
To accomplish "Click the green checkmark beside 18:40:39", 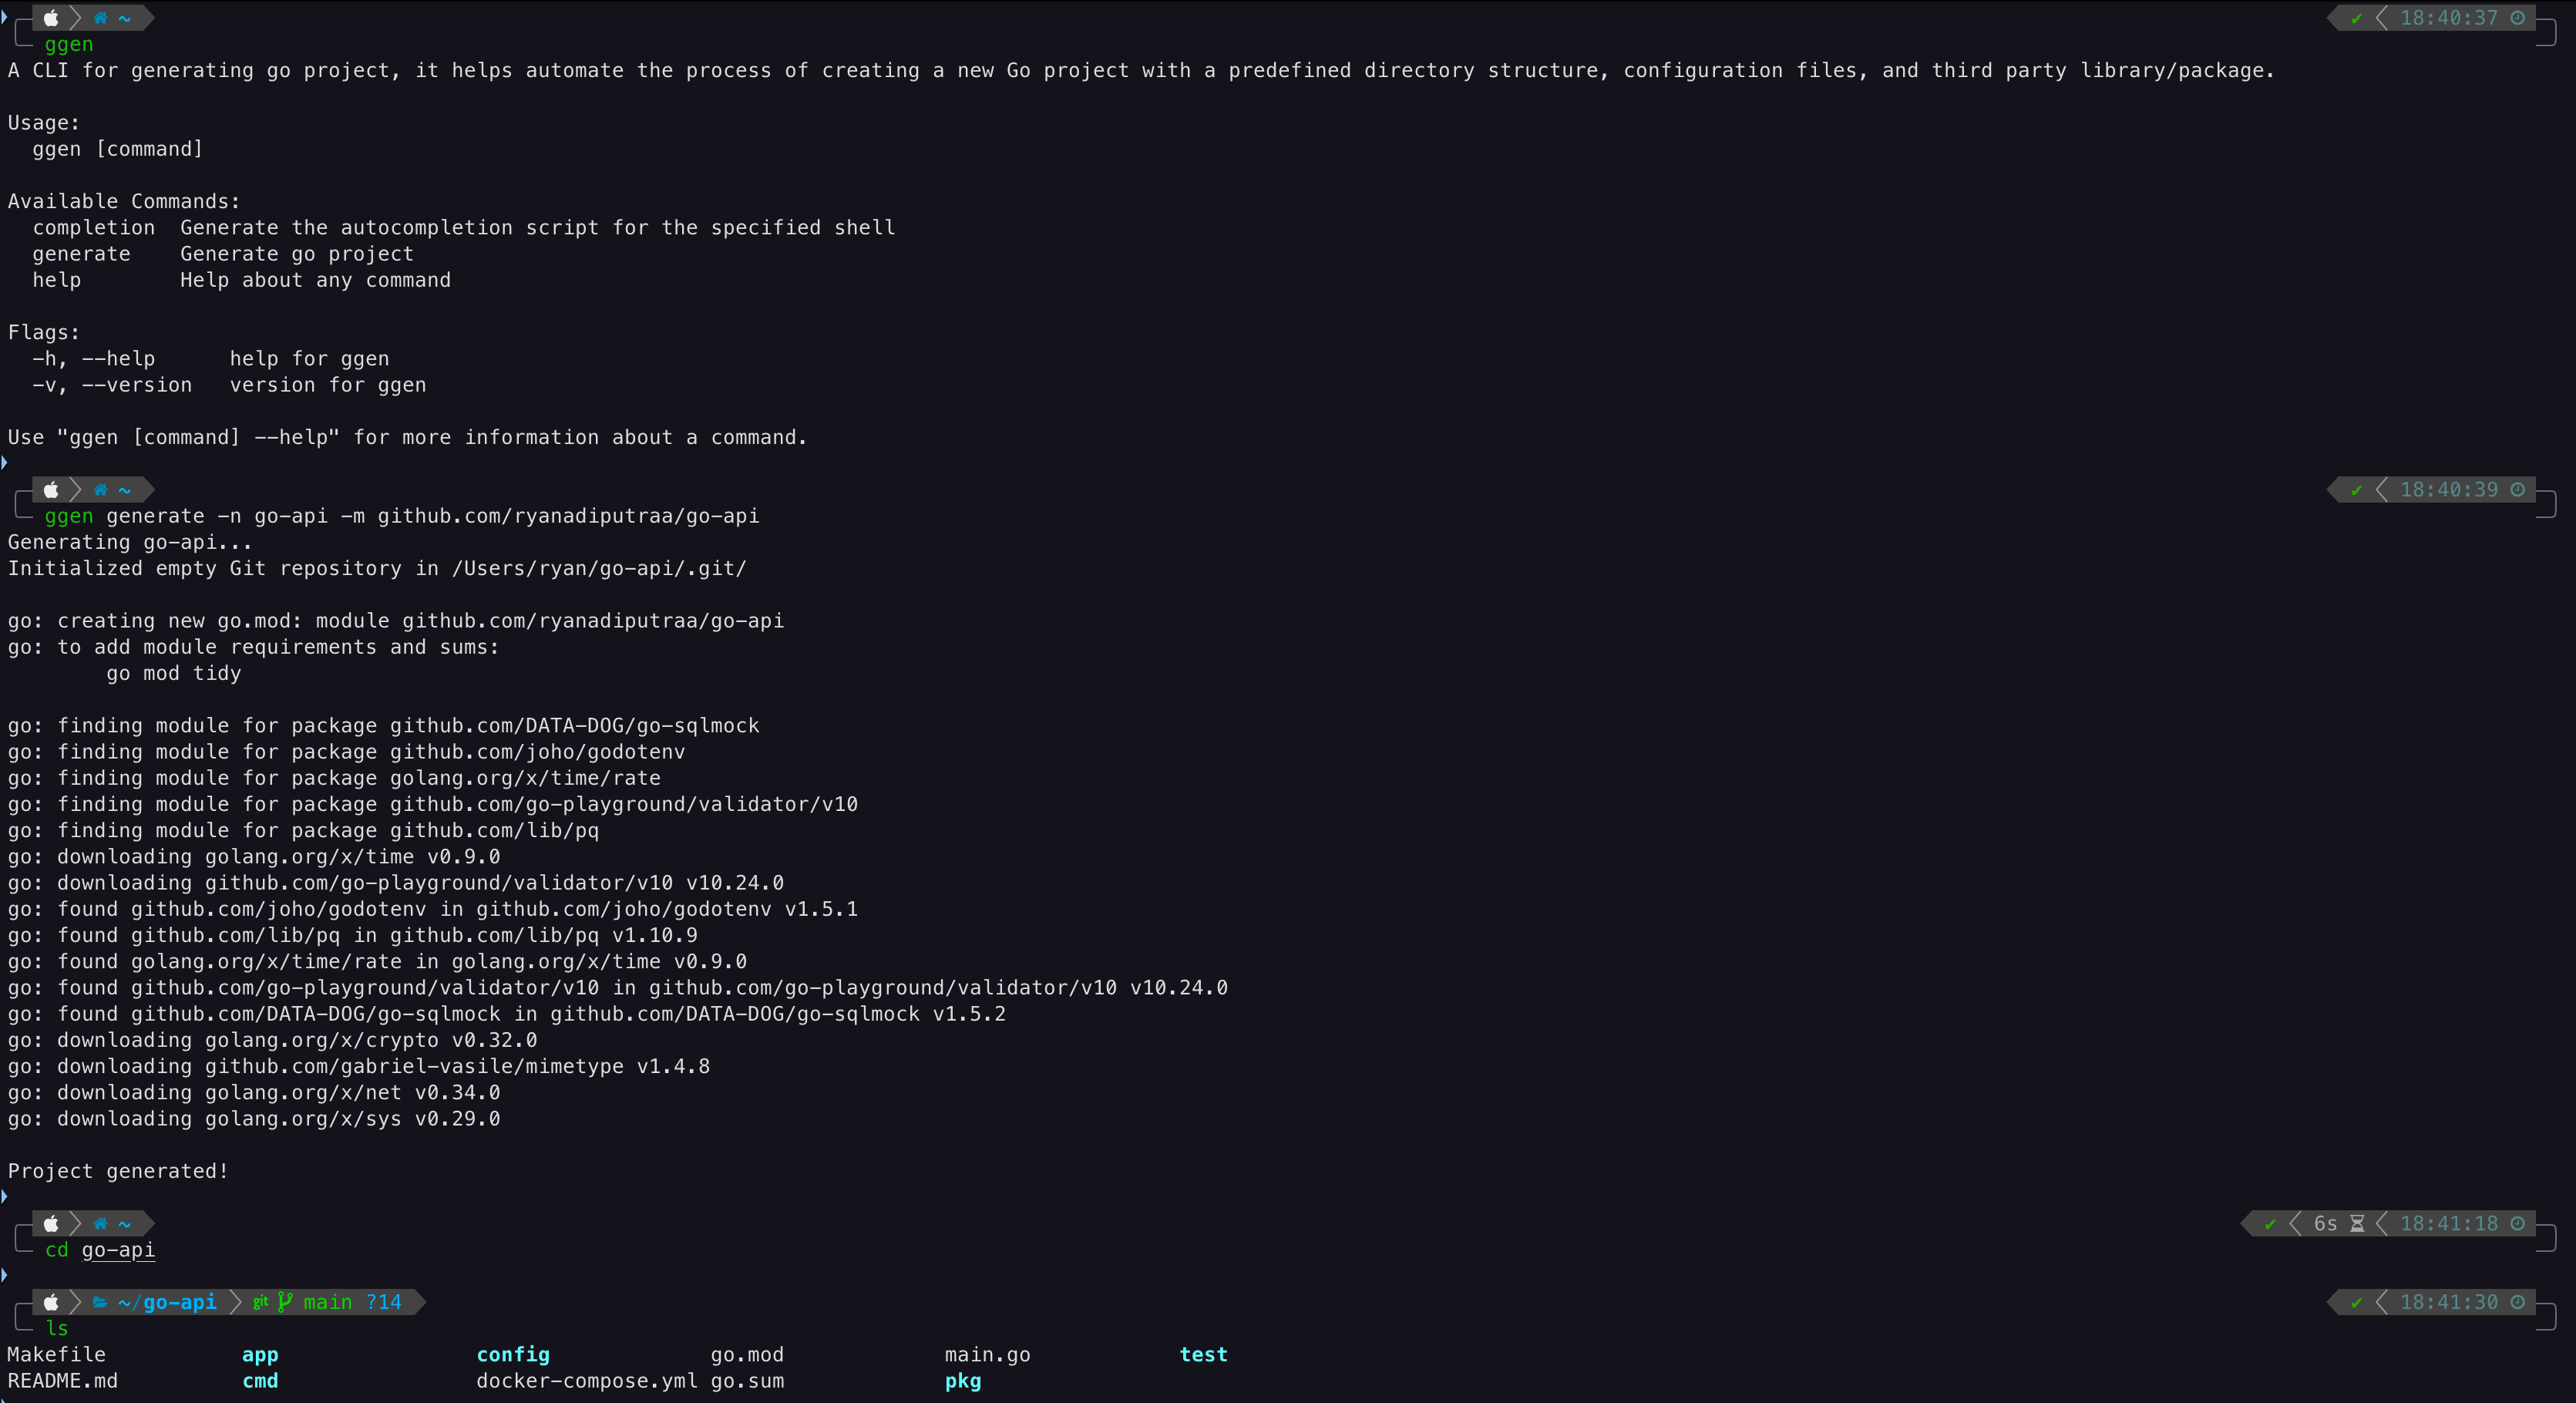I will (2356, 490).
